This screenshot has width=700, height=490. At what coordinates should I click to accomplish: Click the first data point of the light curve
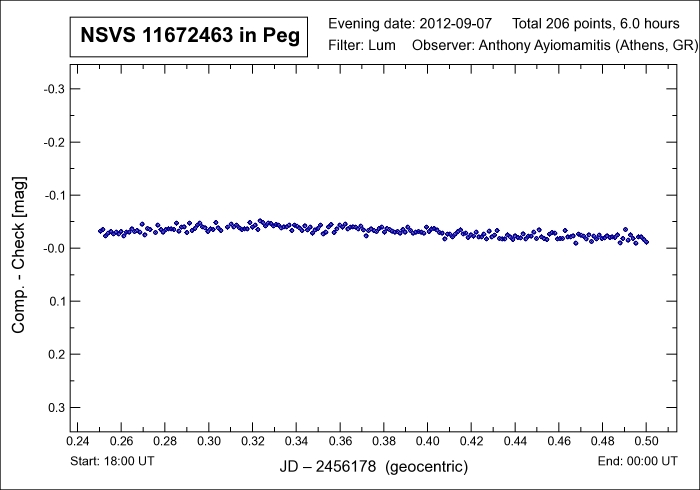point(100,231)
